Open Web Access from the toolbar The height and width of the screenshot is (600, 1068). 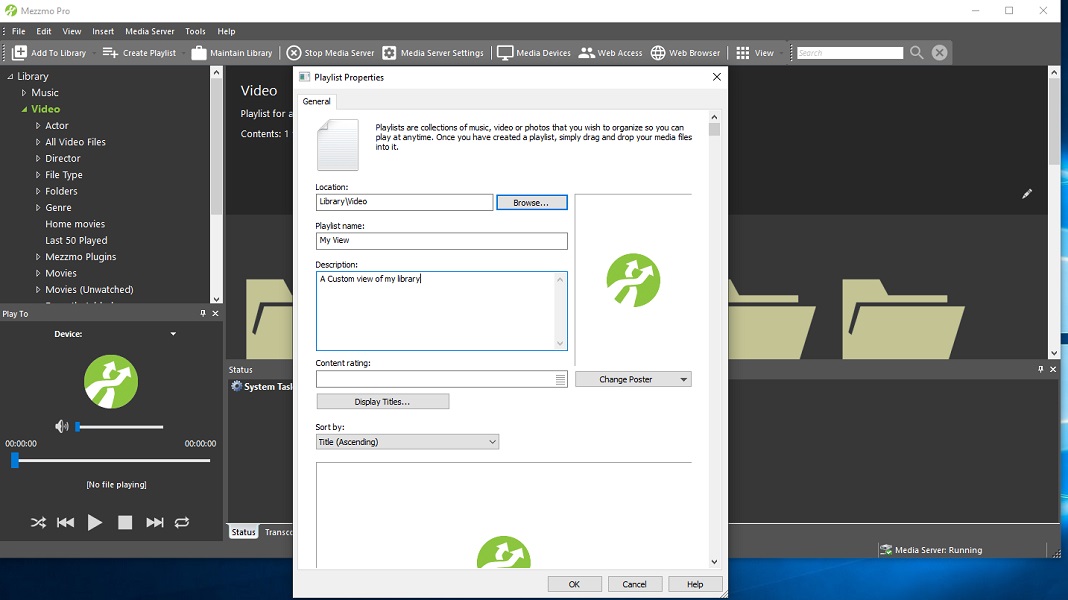coord(610,52)
